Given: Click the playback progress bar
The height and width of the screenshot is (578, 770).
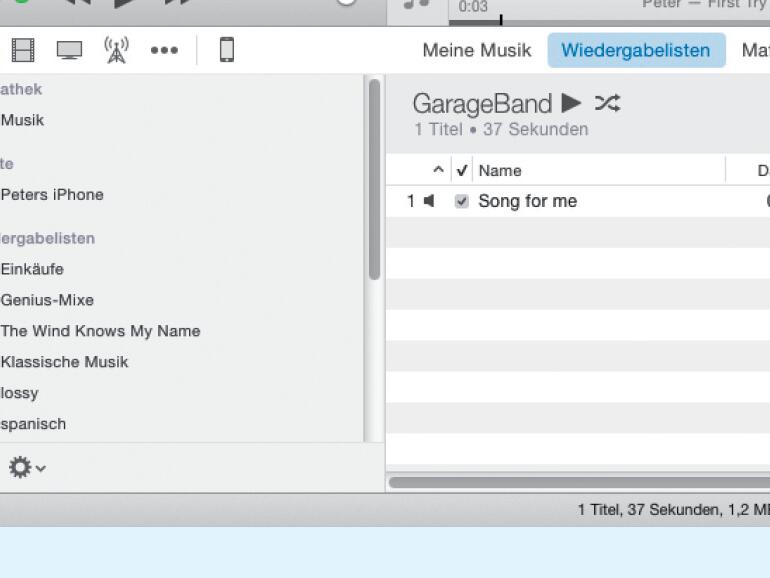Looking at the screenshot, I should (609, 23).
